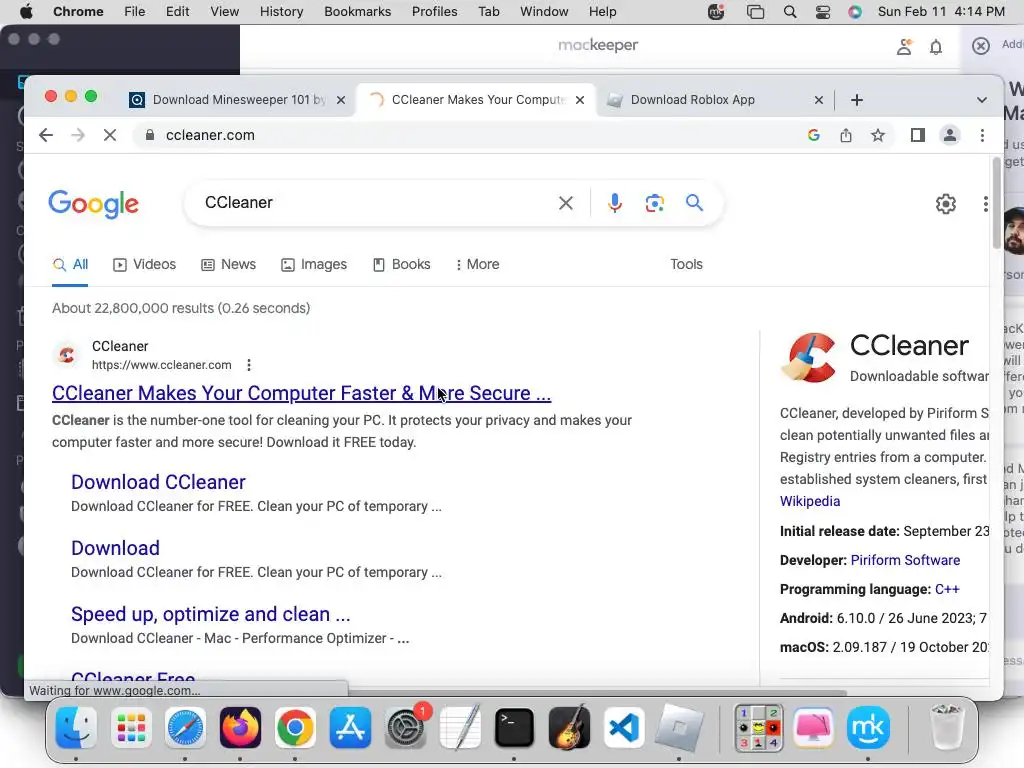This screenshot has width=1024, height=768.
Task: Stop loading the ccleaner.com page
Action: point(110,135)
